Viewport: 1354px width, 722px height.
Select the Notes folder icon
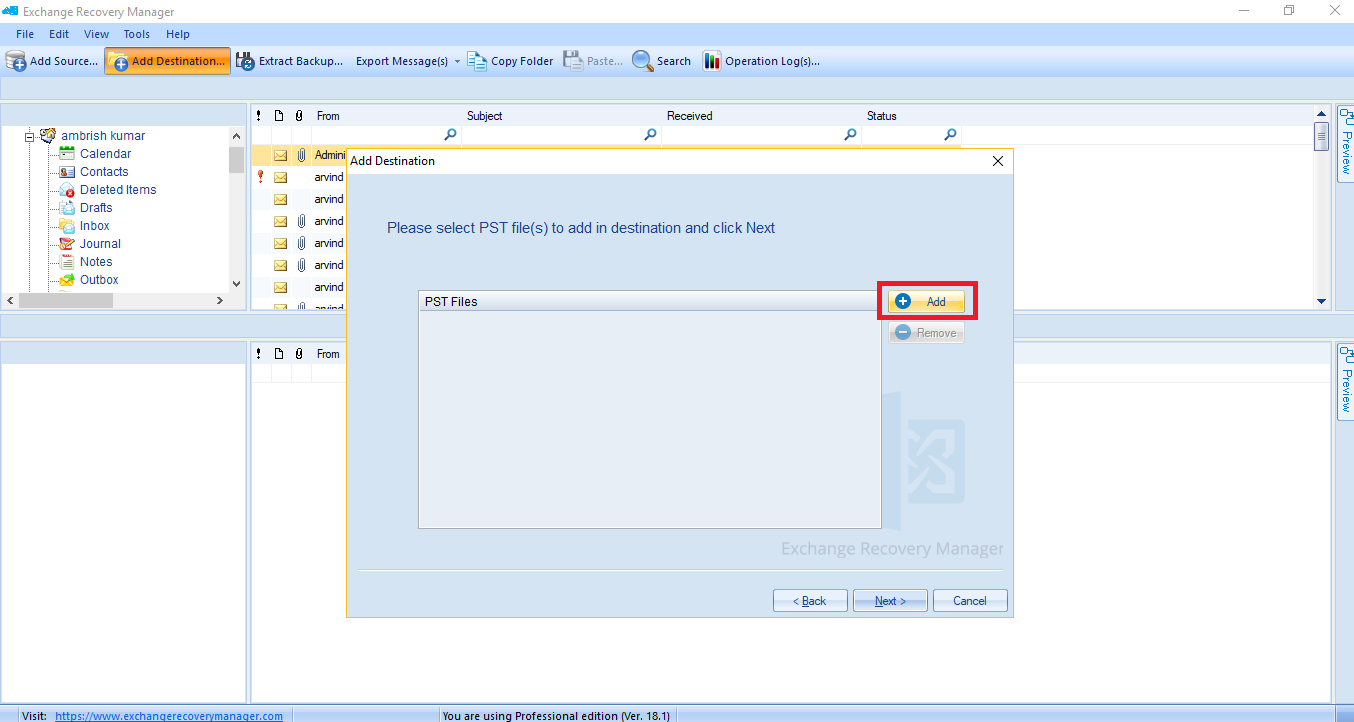point(67,261)
